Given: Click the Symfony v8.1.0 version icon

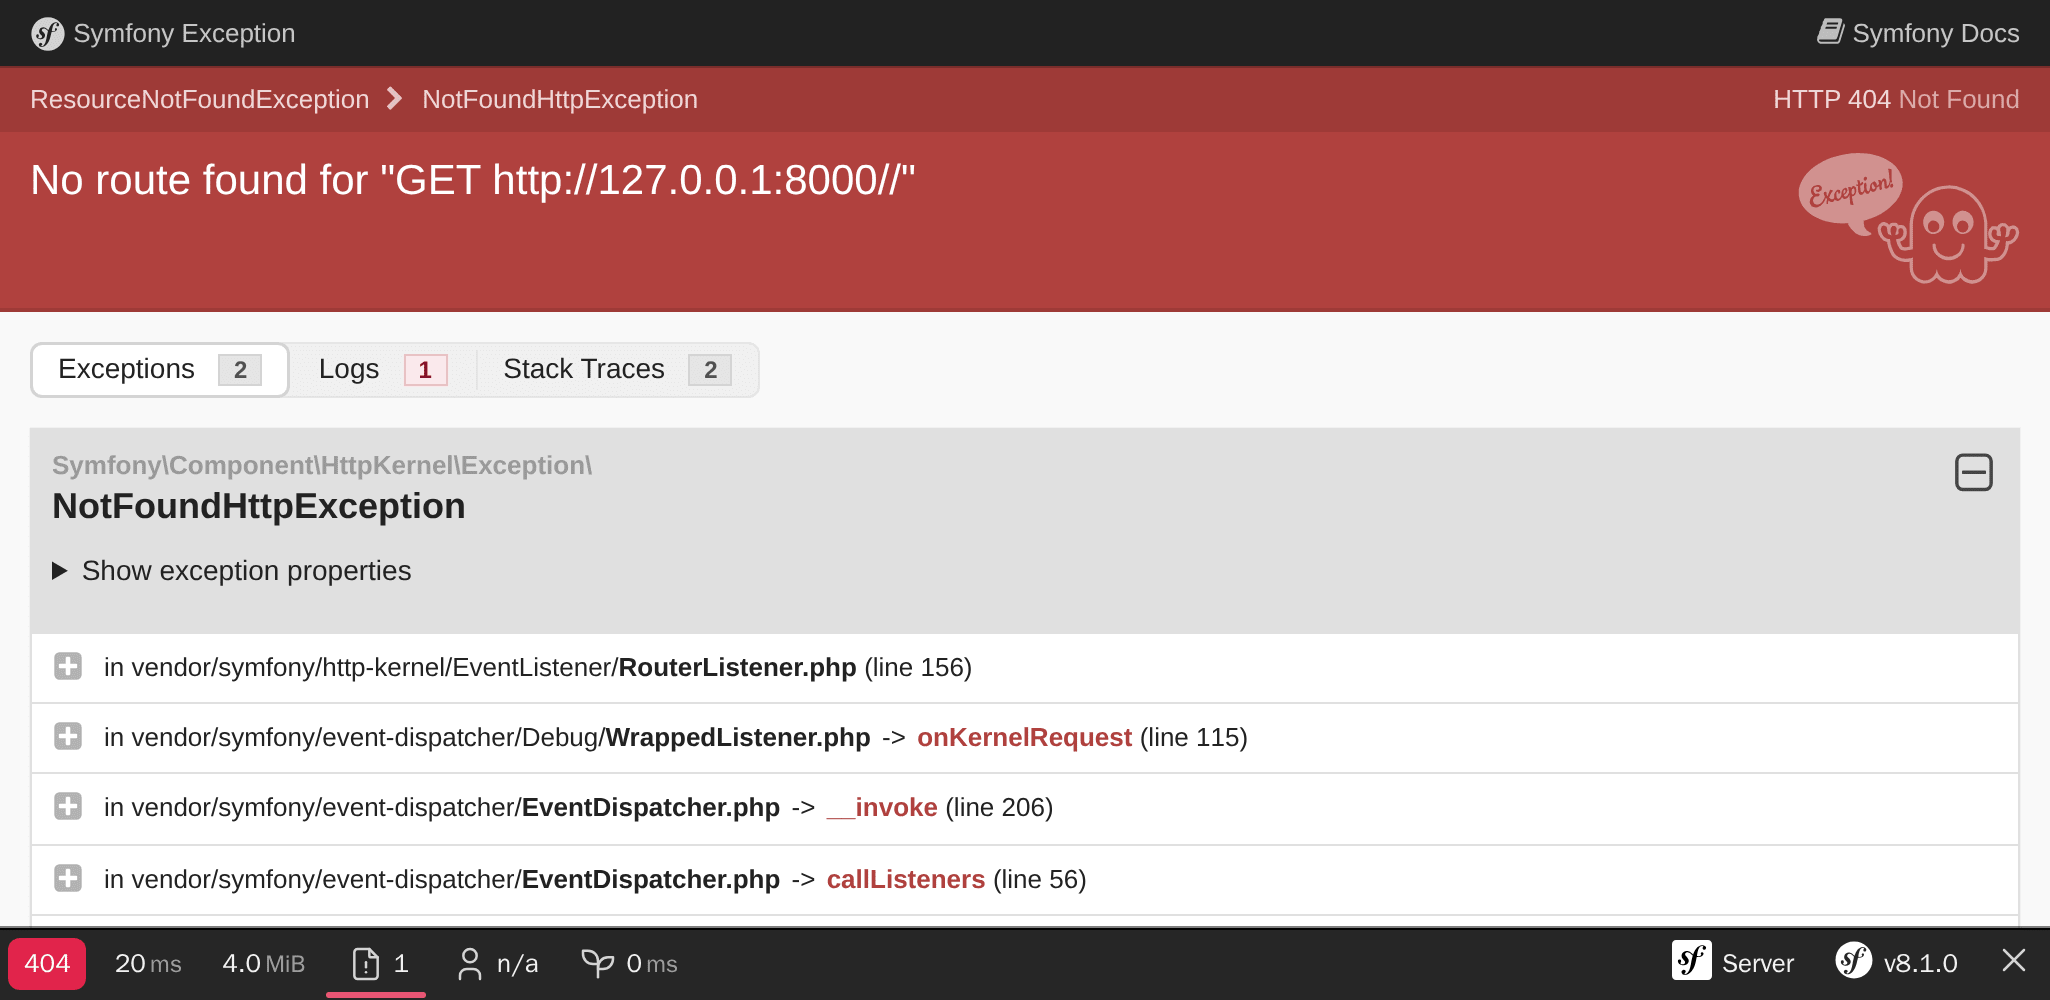Looking at the screenshot, I should 1853,961.
